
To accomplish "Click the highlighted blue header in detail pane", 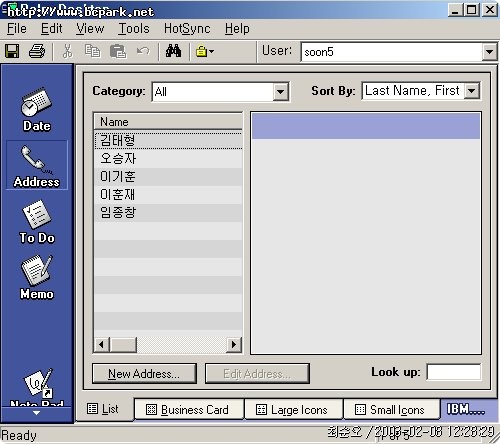I will tap(366, 126).
